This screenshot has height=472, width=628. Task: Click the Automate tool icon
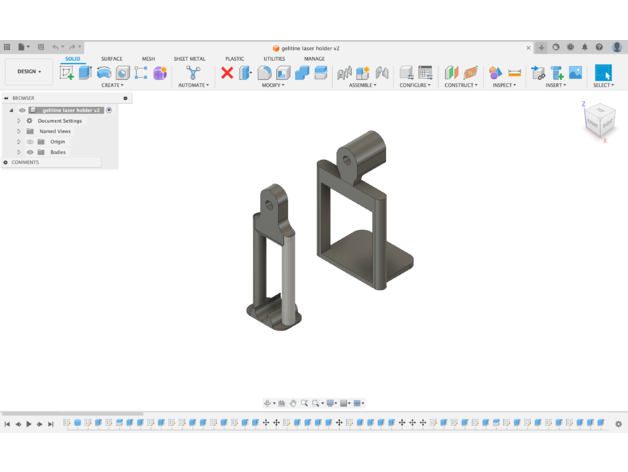(x=193, y=73)
